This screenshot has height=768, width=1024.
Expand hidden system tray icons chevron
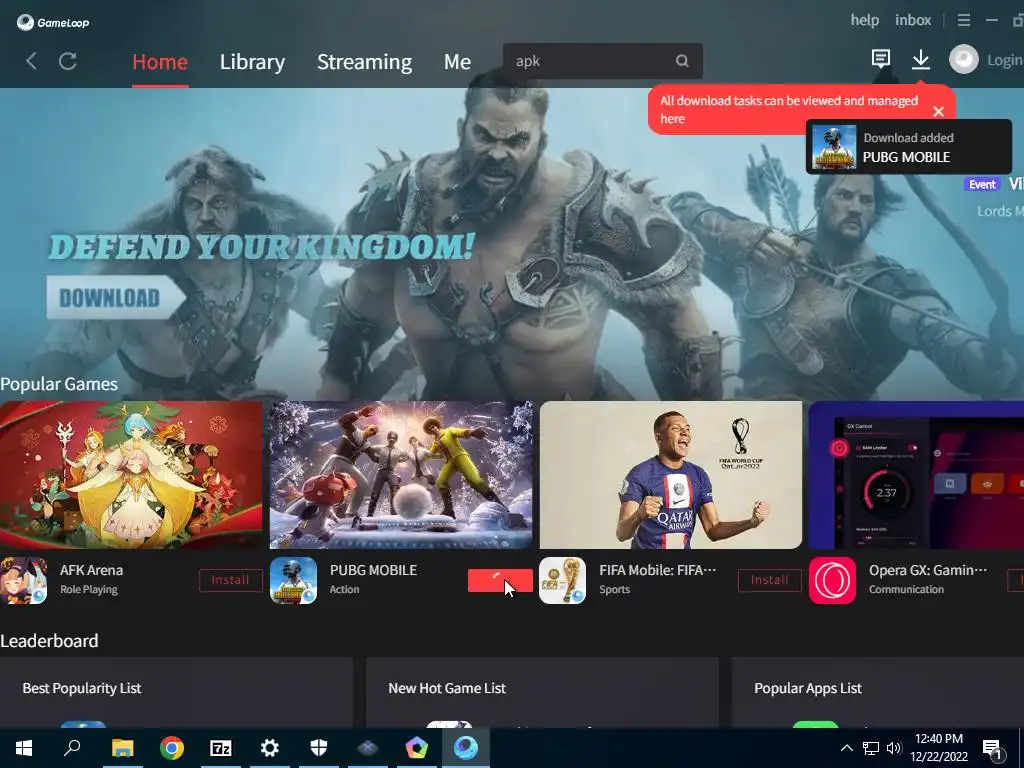846,748
